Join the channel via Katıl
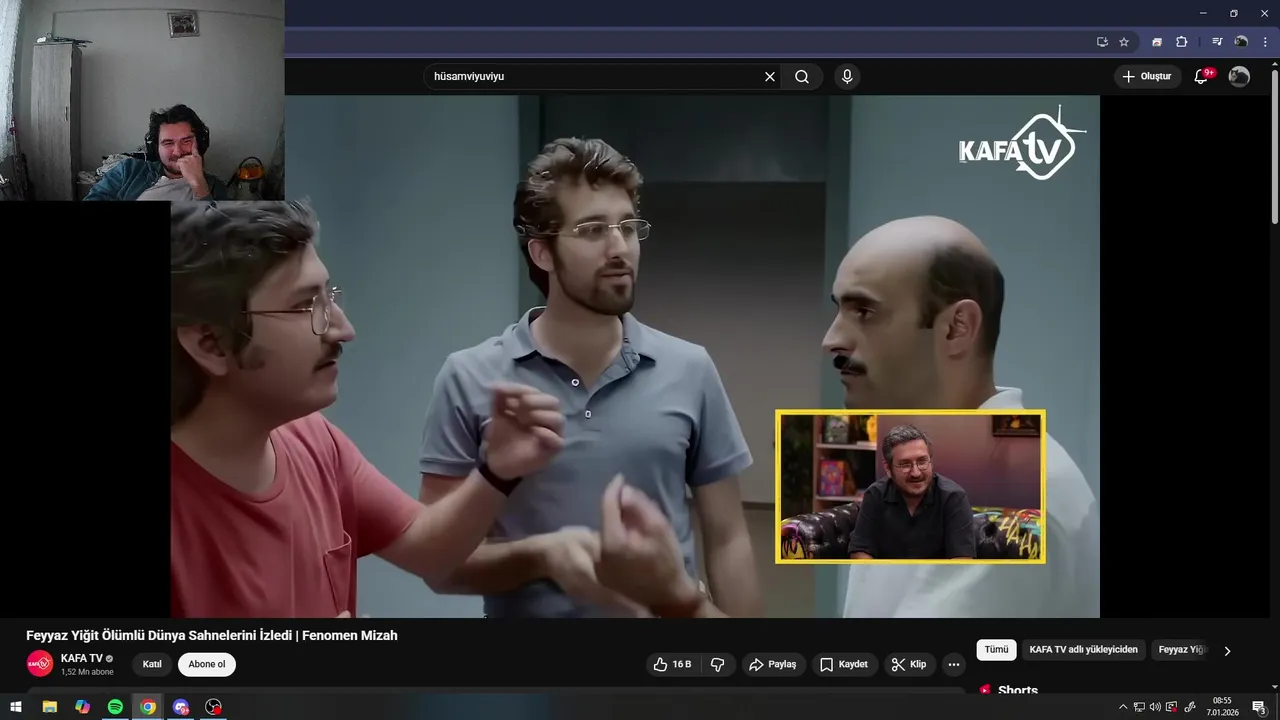The image size is (1280, 720). tap(152, 664)
